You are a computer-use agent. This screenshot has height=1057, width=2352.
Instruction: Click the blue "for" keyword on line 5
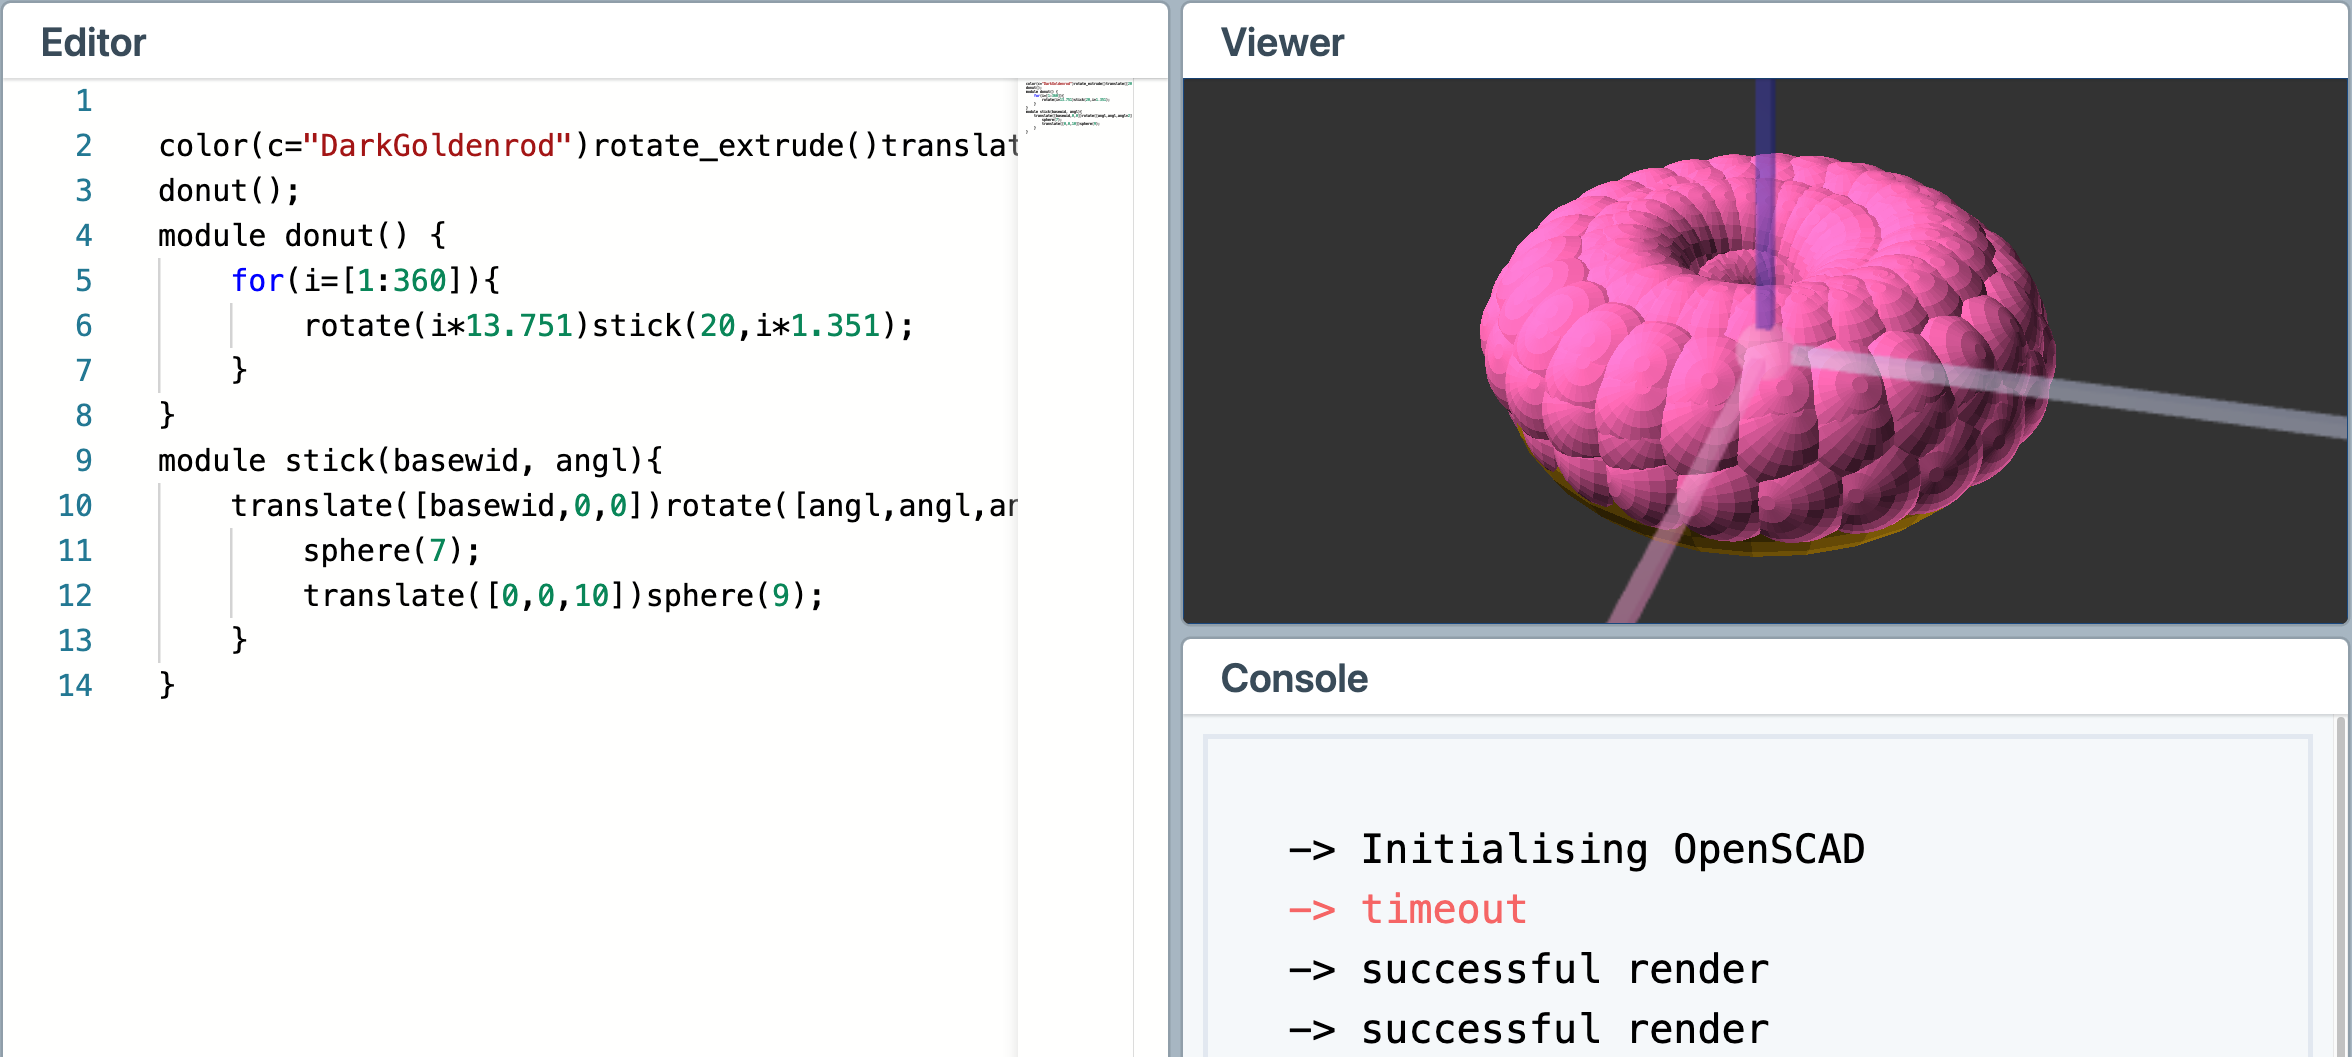pyautogui.click(x=257, y=281)
